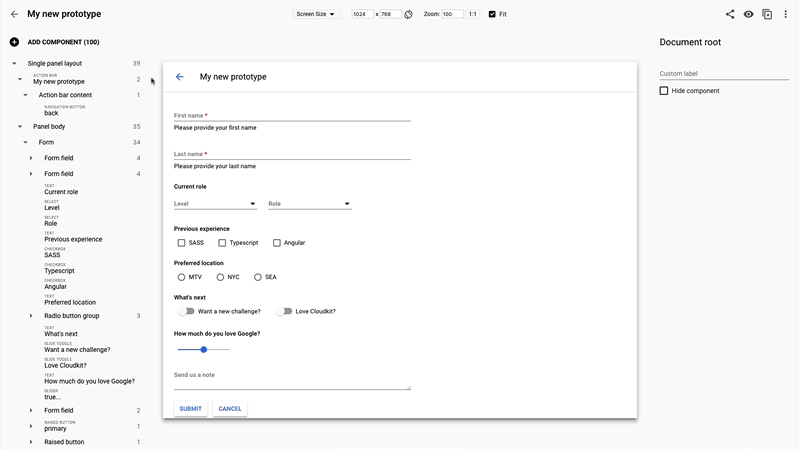The width and height of the screenshot is (800, 450).
Task: Enable the Hide component checkbox
Action: click(664, 91)
